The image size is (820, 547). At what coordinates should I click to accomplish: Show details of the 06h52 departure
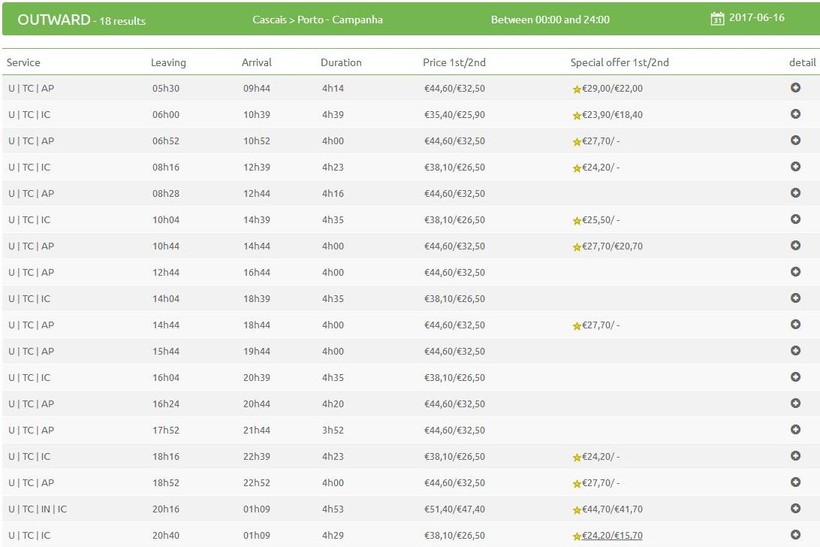(795, 140)
